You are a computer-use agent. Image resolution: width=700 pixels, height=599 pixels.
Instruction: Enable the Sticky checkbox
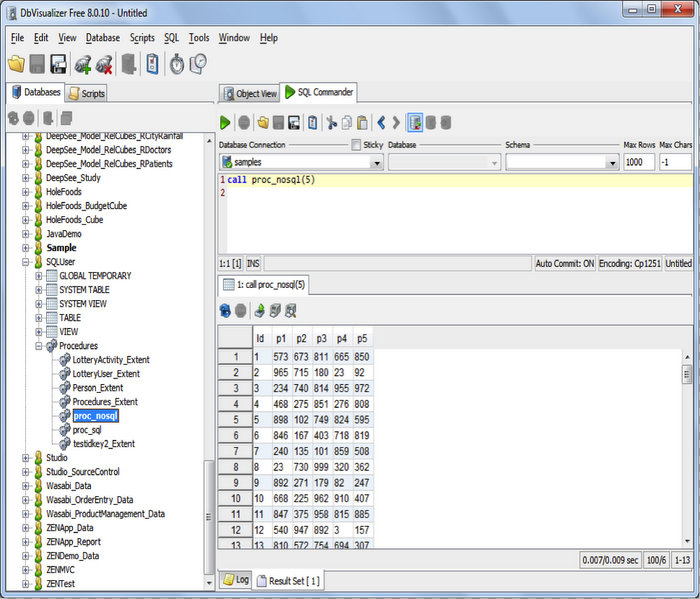(x=356, y=145)
